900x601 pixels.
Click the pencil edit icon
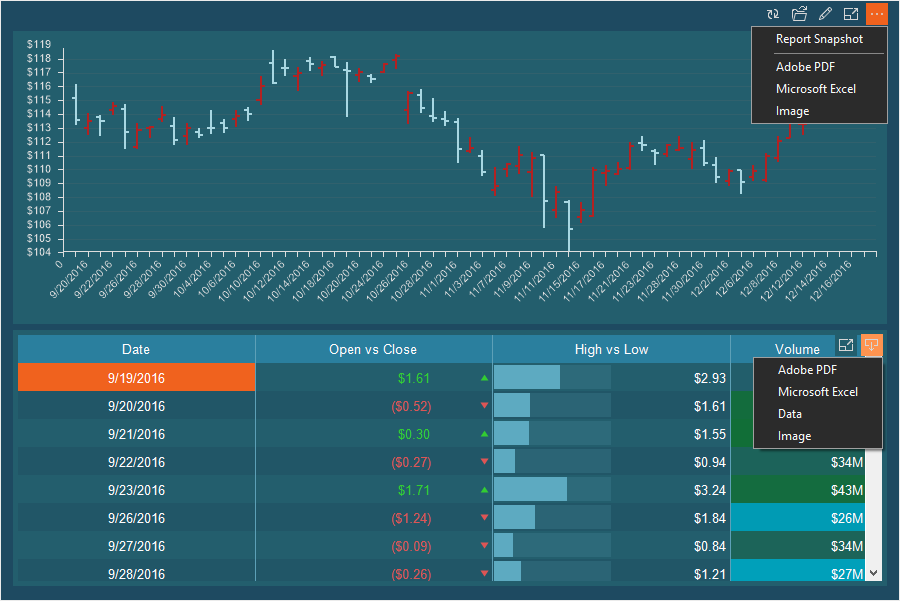(825, 14)
